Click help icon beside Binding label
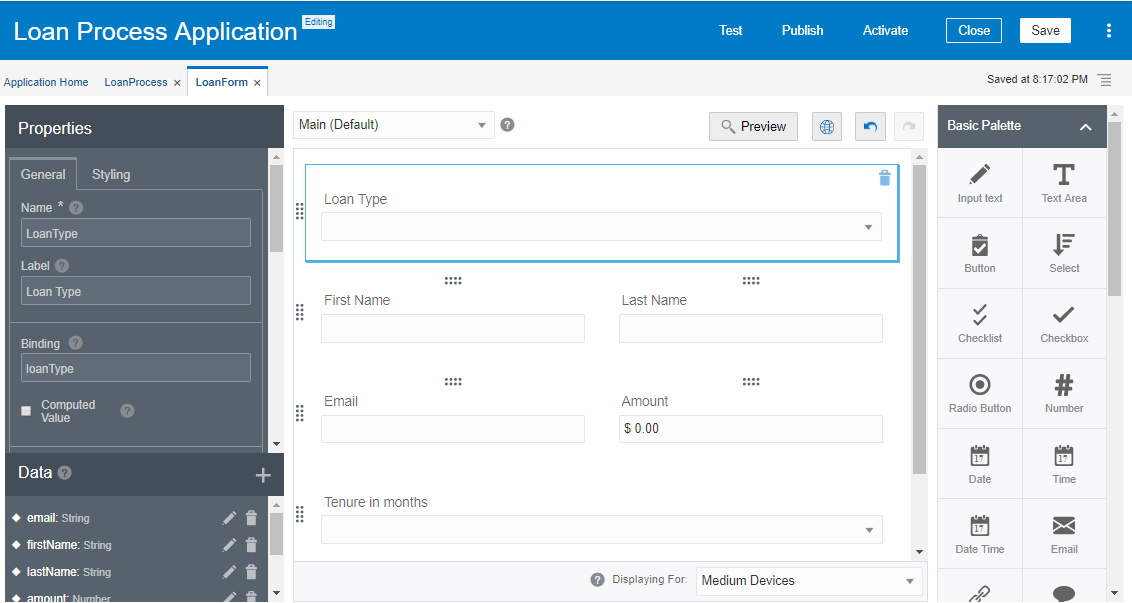 75,343
